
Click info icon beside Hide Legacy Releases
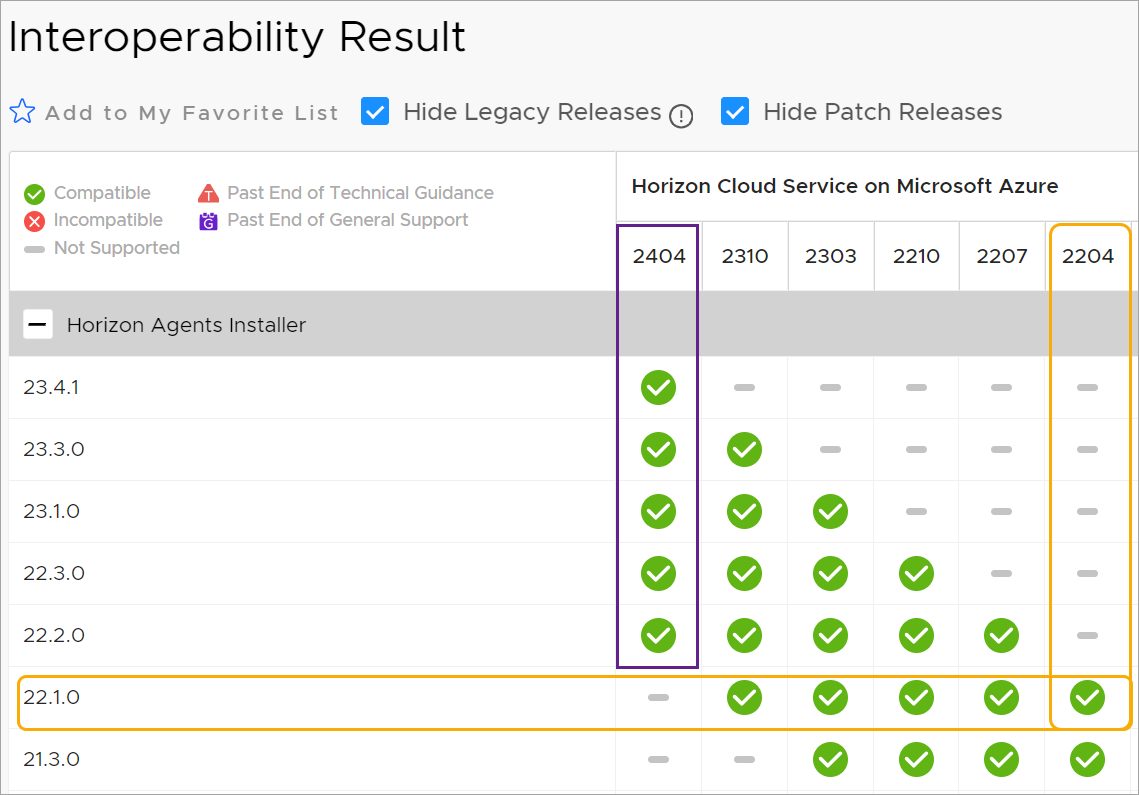click(x=681, y=116)
